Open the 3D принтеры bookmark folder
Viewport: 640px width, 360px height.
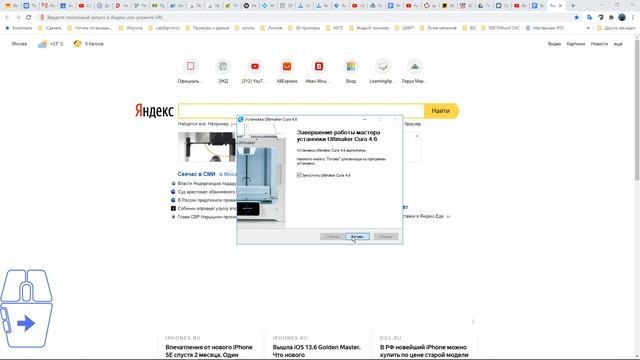click(x=304, y=28)
